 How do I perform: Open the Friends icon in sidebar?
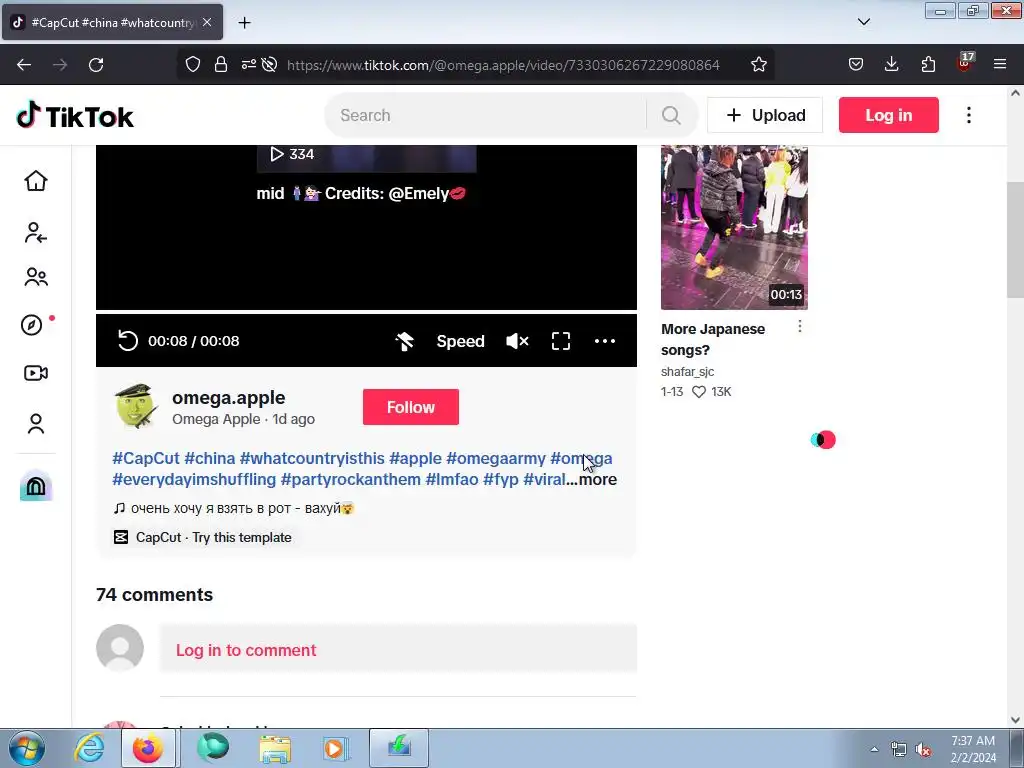click(x=36, y=277)
